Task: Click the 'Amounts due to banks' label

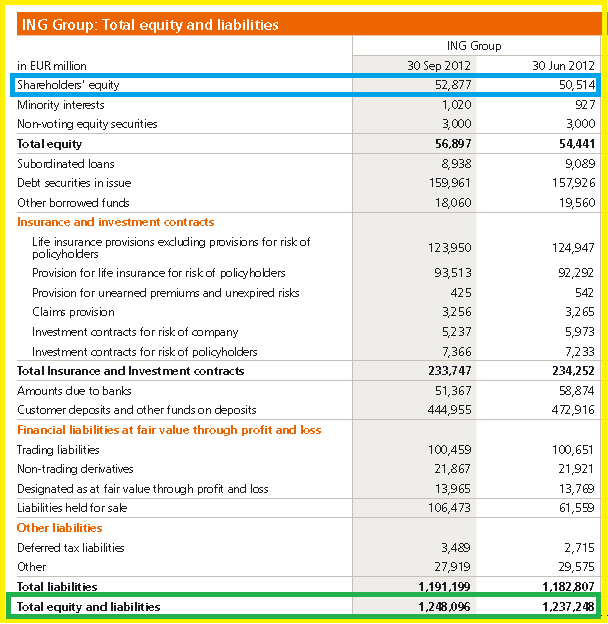Action: point(74,391)
